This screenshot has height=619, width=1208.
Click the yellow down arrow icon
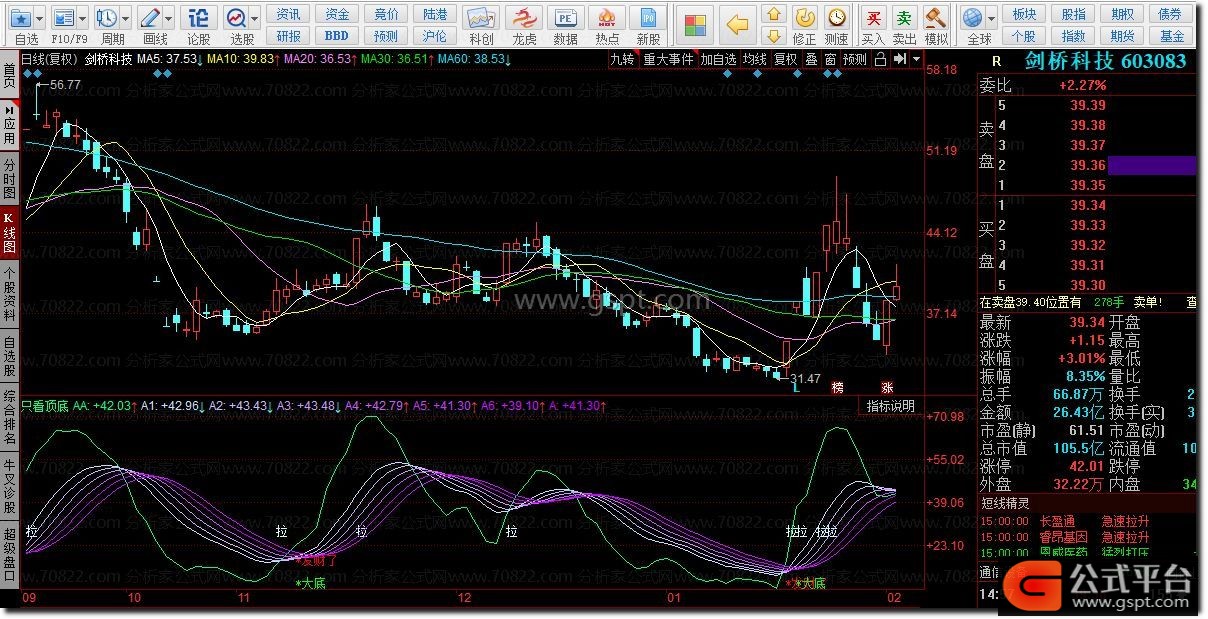[773, 37]
